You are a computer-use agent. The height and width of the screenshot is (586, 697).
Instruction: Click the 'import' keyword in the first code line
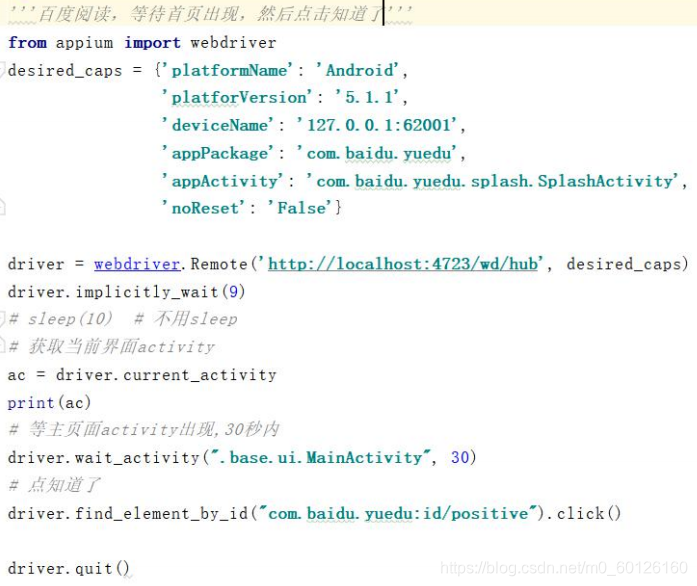pyautogui.click(x=152, y=43)
